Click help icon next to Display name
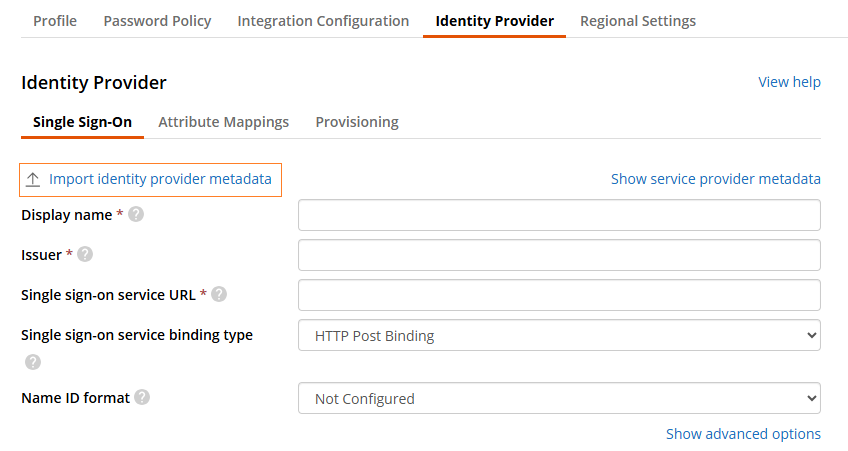The width and height of the screenshot is (848, 451). pyautogui.click(x=136, y=214)
